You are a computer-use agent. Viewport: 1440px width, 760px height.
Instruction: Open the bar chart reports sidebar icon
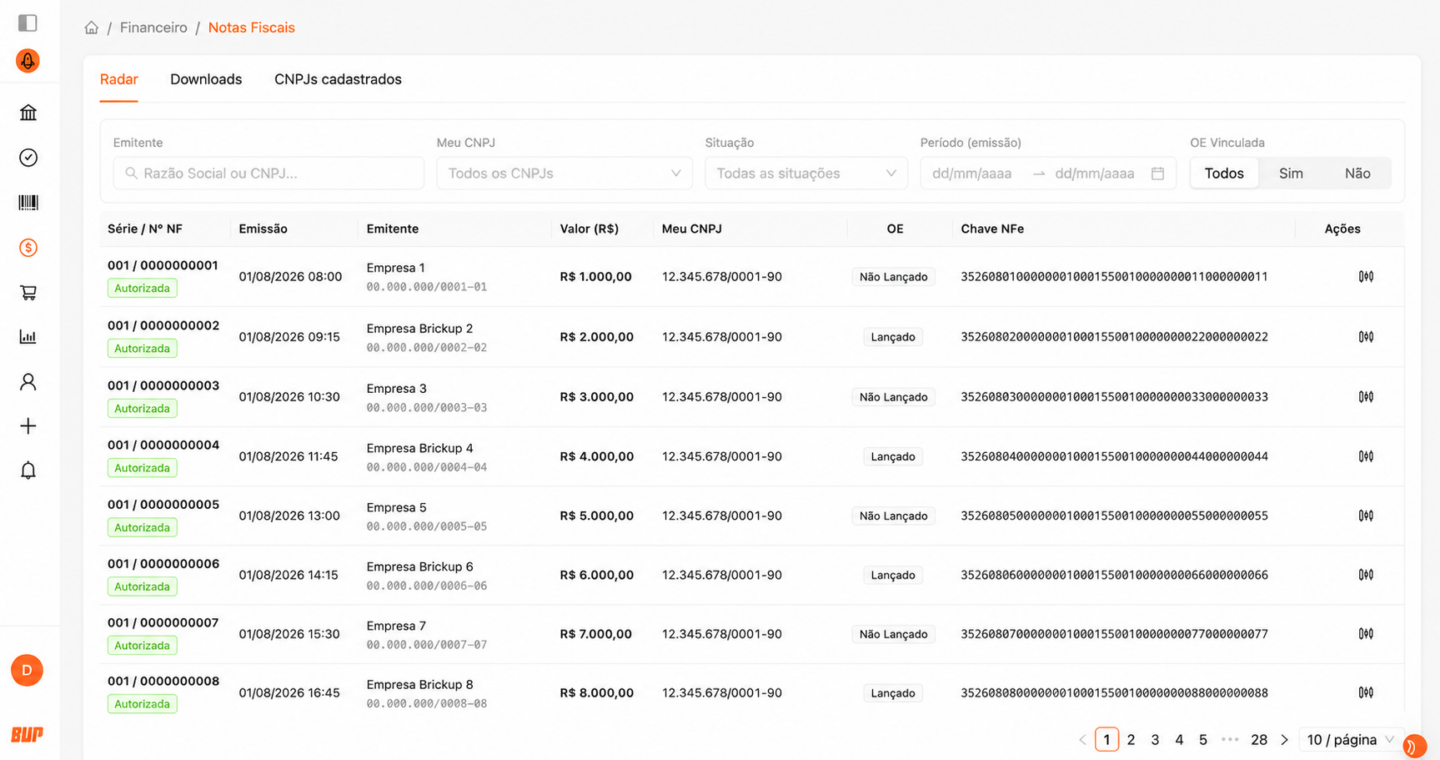(x=28, y=337)
